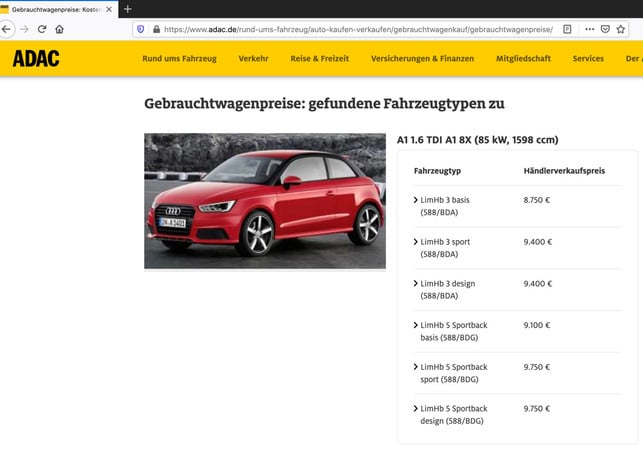Click the 8.750 € price
Screen dimensions: 643x449
coord(537,200)
